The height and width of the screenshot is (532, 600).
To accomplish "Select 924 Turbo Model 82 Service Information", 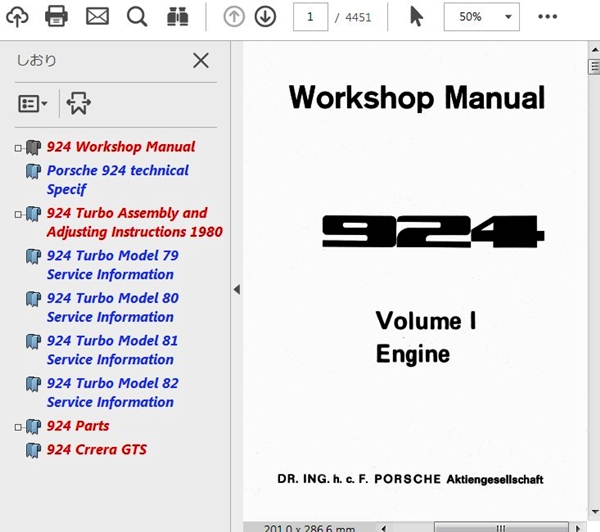I will click(x=112, y=392).
